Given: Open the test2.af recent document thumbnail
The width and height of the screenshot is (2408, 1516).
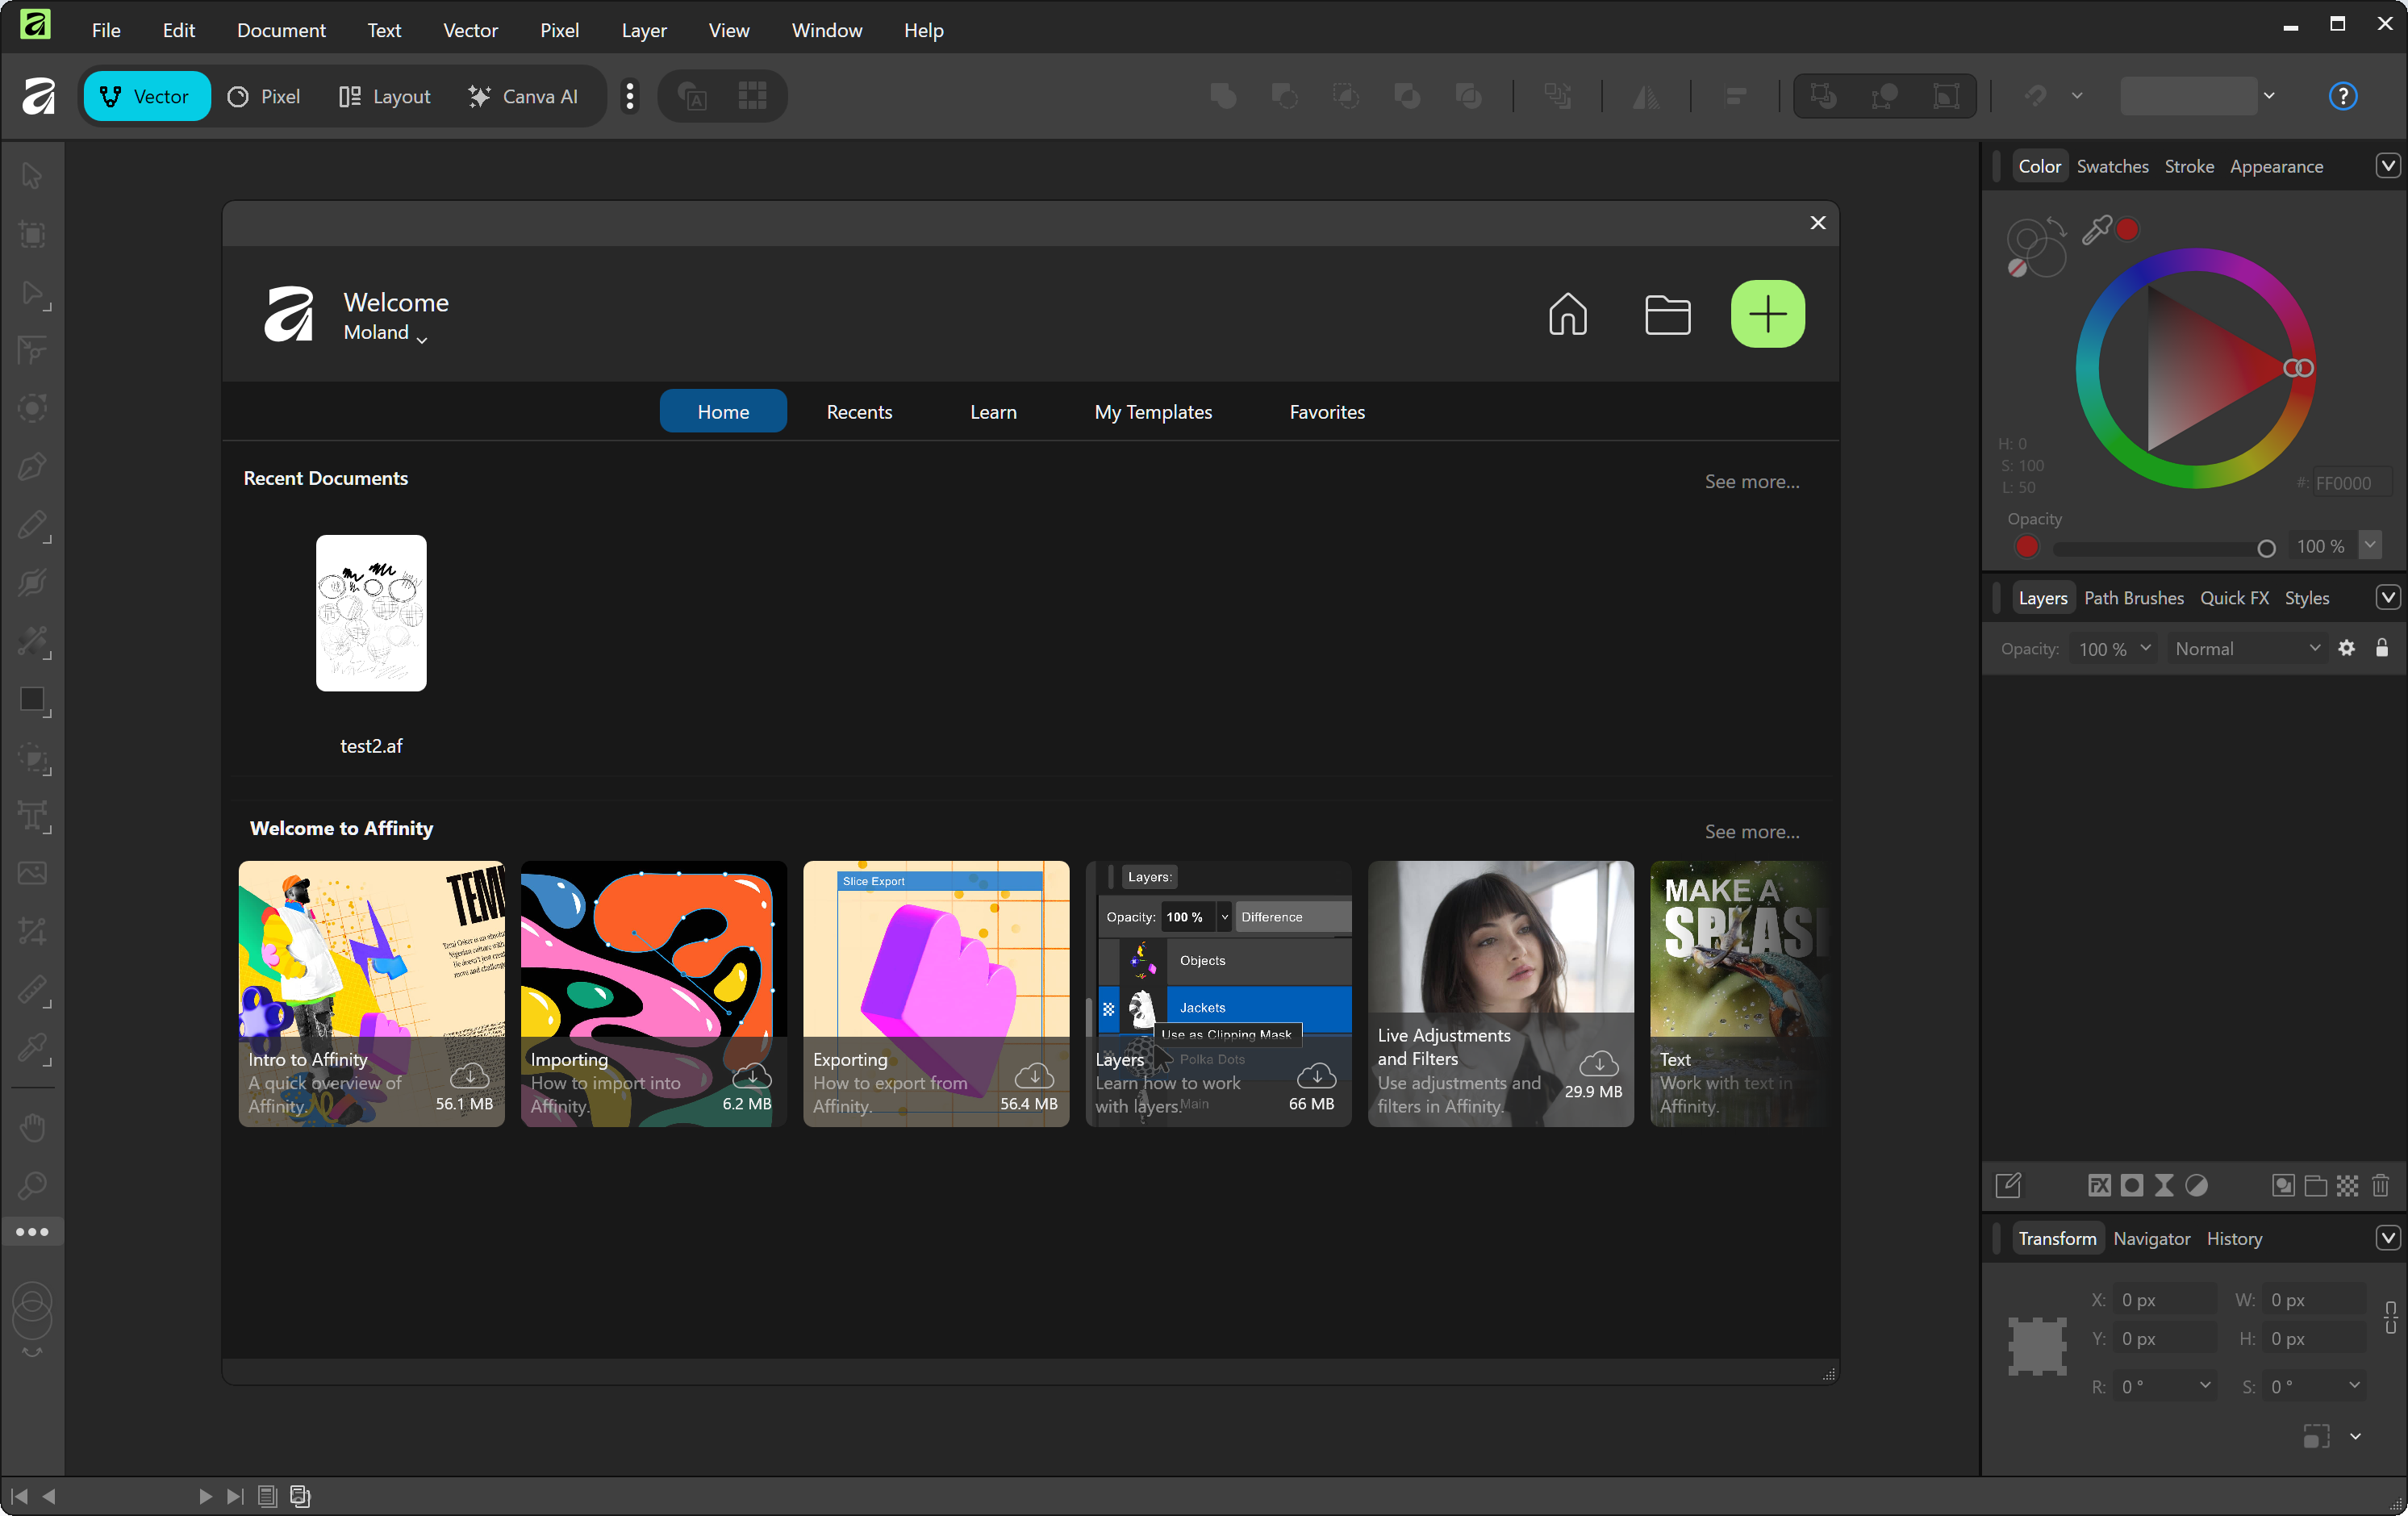Looking at the screenshot, I should pos(371,612).
